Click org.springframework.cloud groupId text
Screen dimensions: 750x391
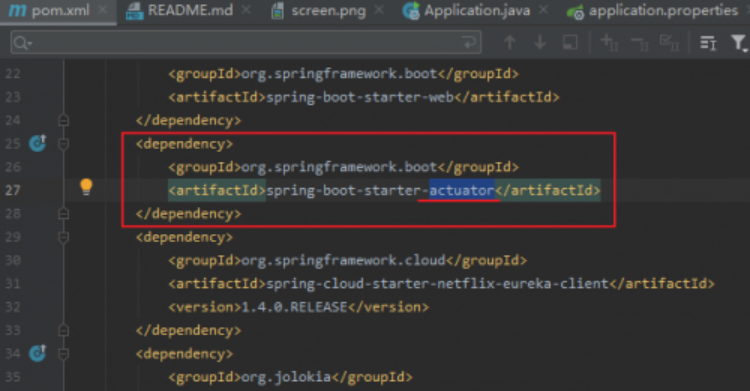pyautogui.click(x=343, y=260)
